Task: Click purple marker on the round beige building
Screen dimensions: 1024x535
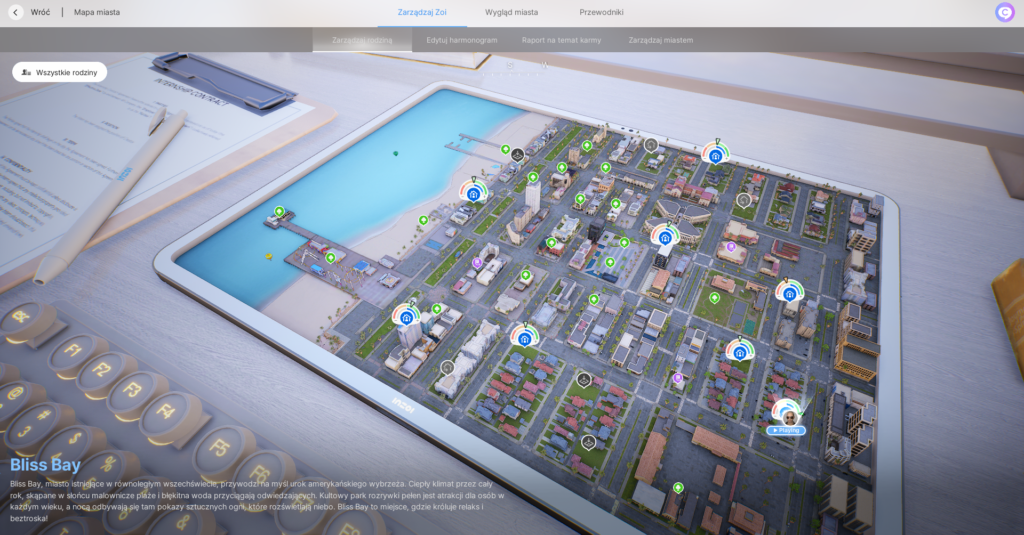Action: tap(731, 247)
